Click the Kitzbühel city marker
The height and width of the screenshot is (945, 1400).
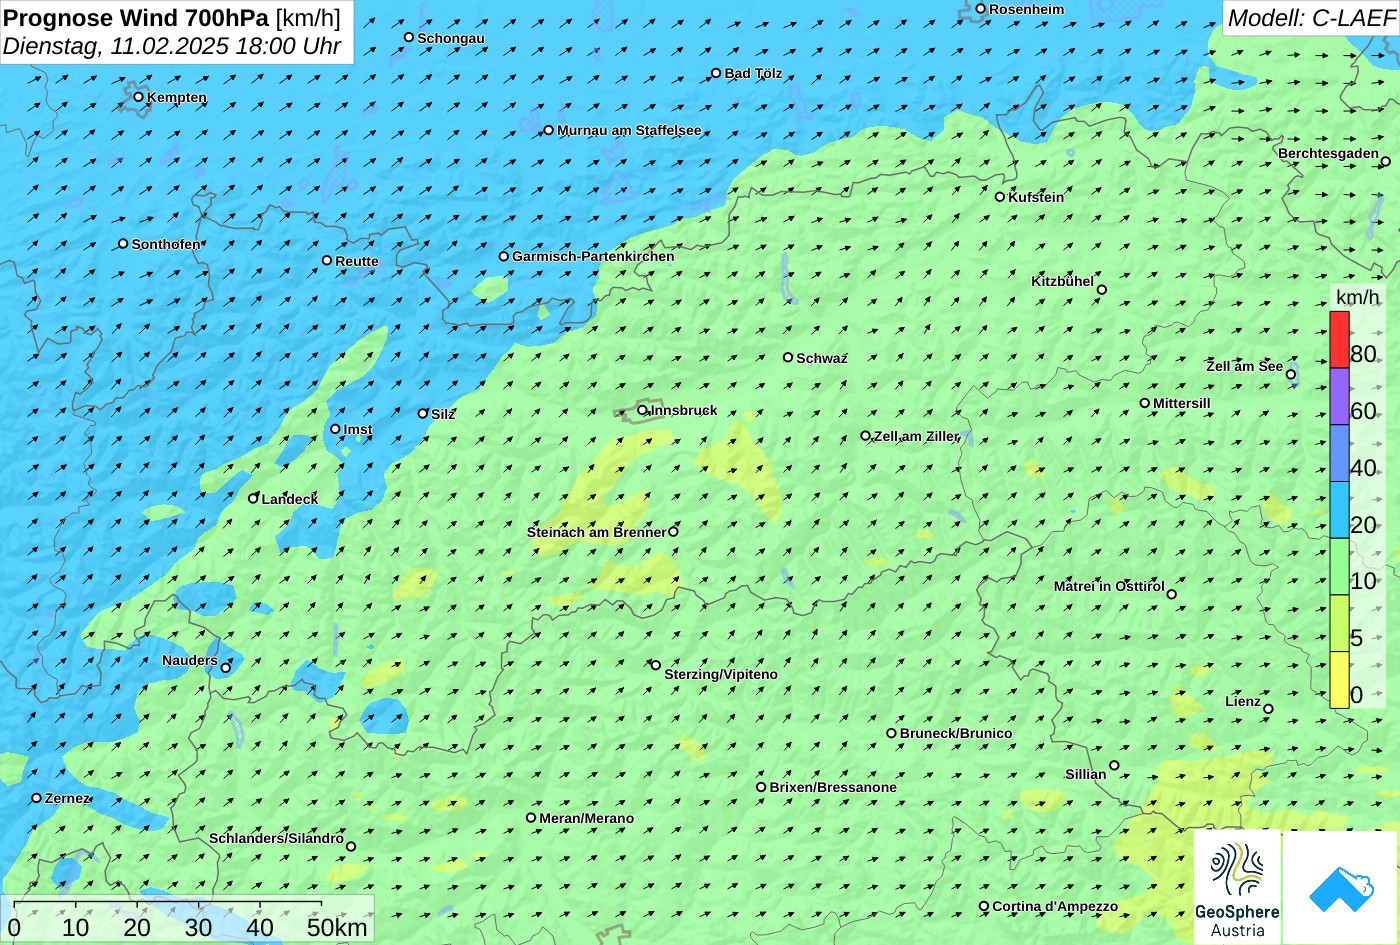(x=1102, y=290)
